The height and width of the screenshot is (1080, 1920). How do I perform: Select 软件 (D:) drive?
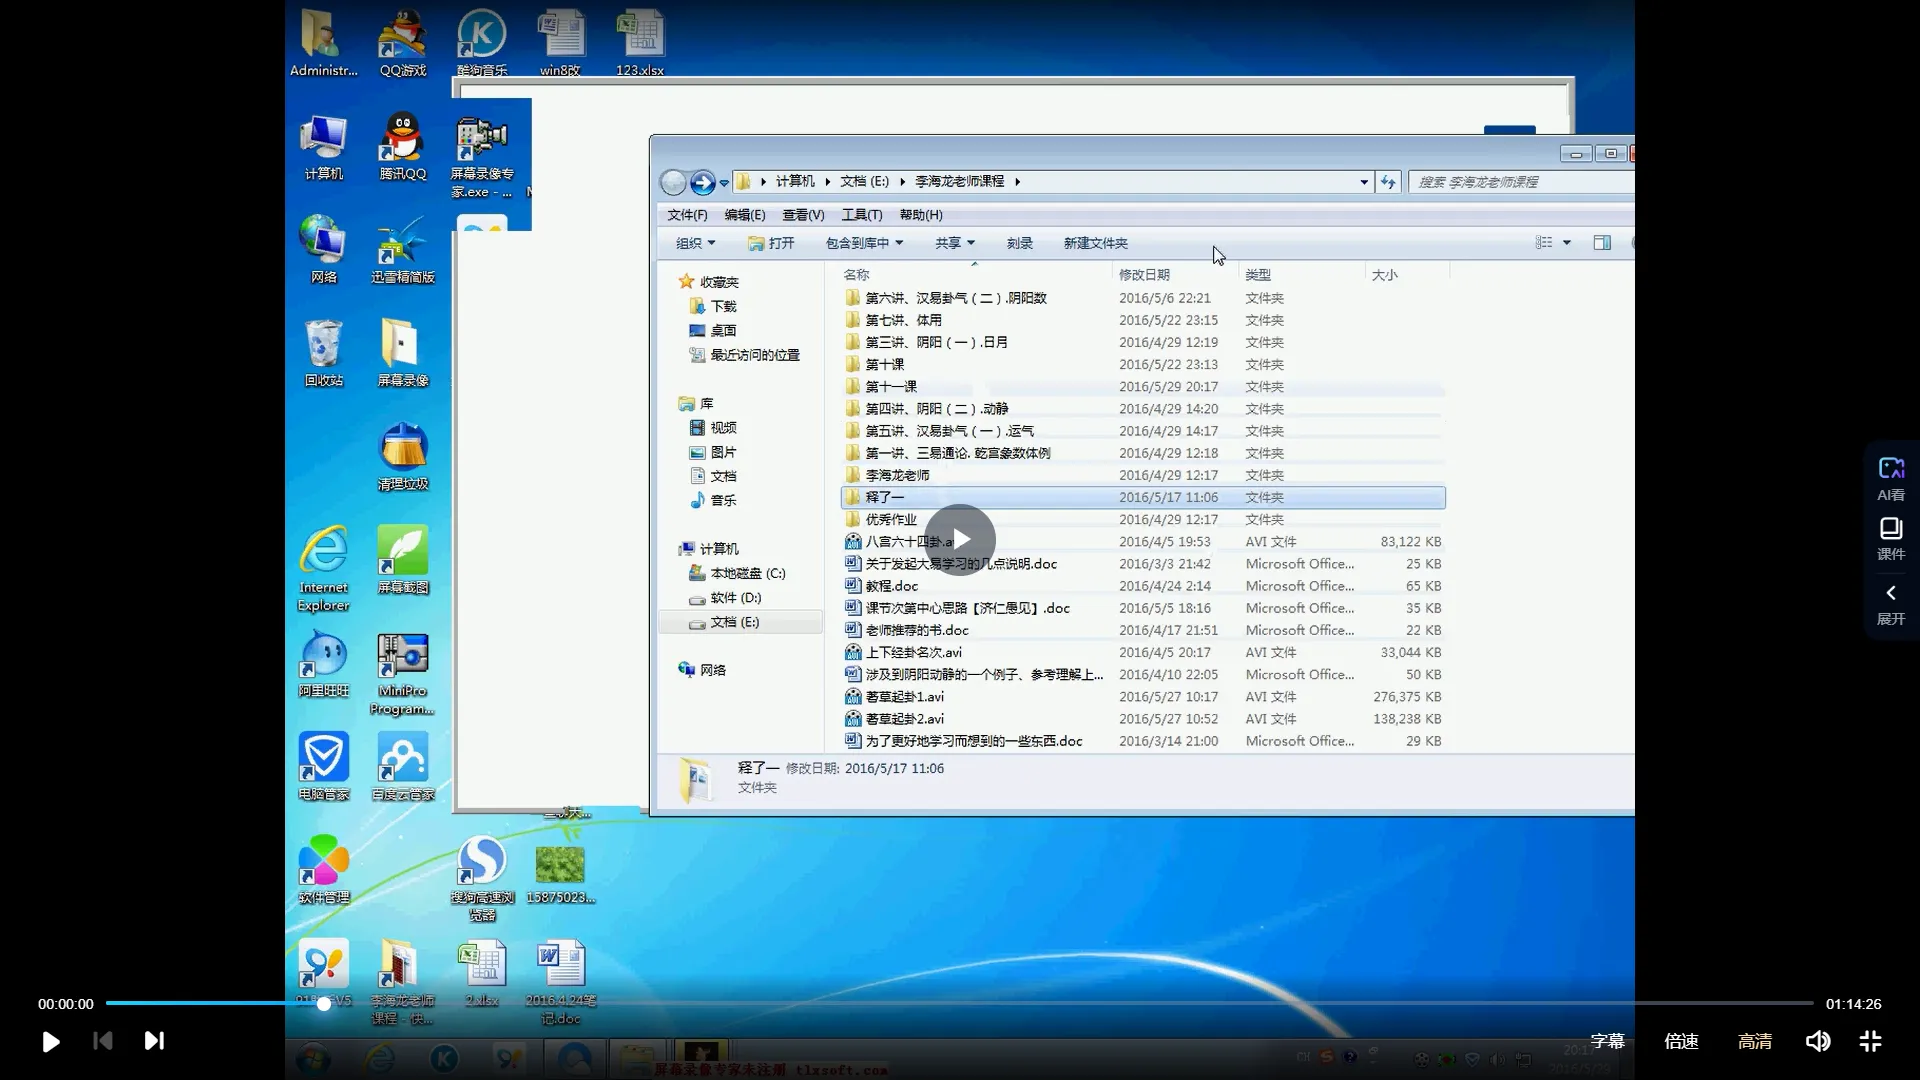[725, 598]
